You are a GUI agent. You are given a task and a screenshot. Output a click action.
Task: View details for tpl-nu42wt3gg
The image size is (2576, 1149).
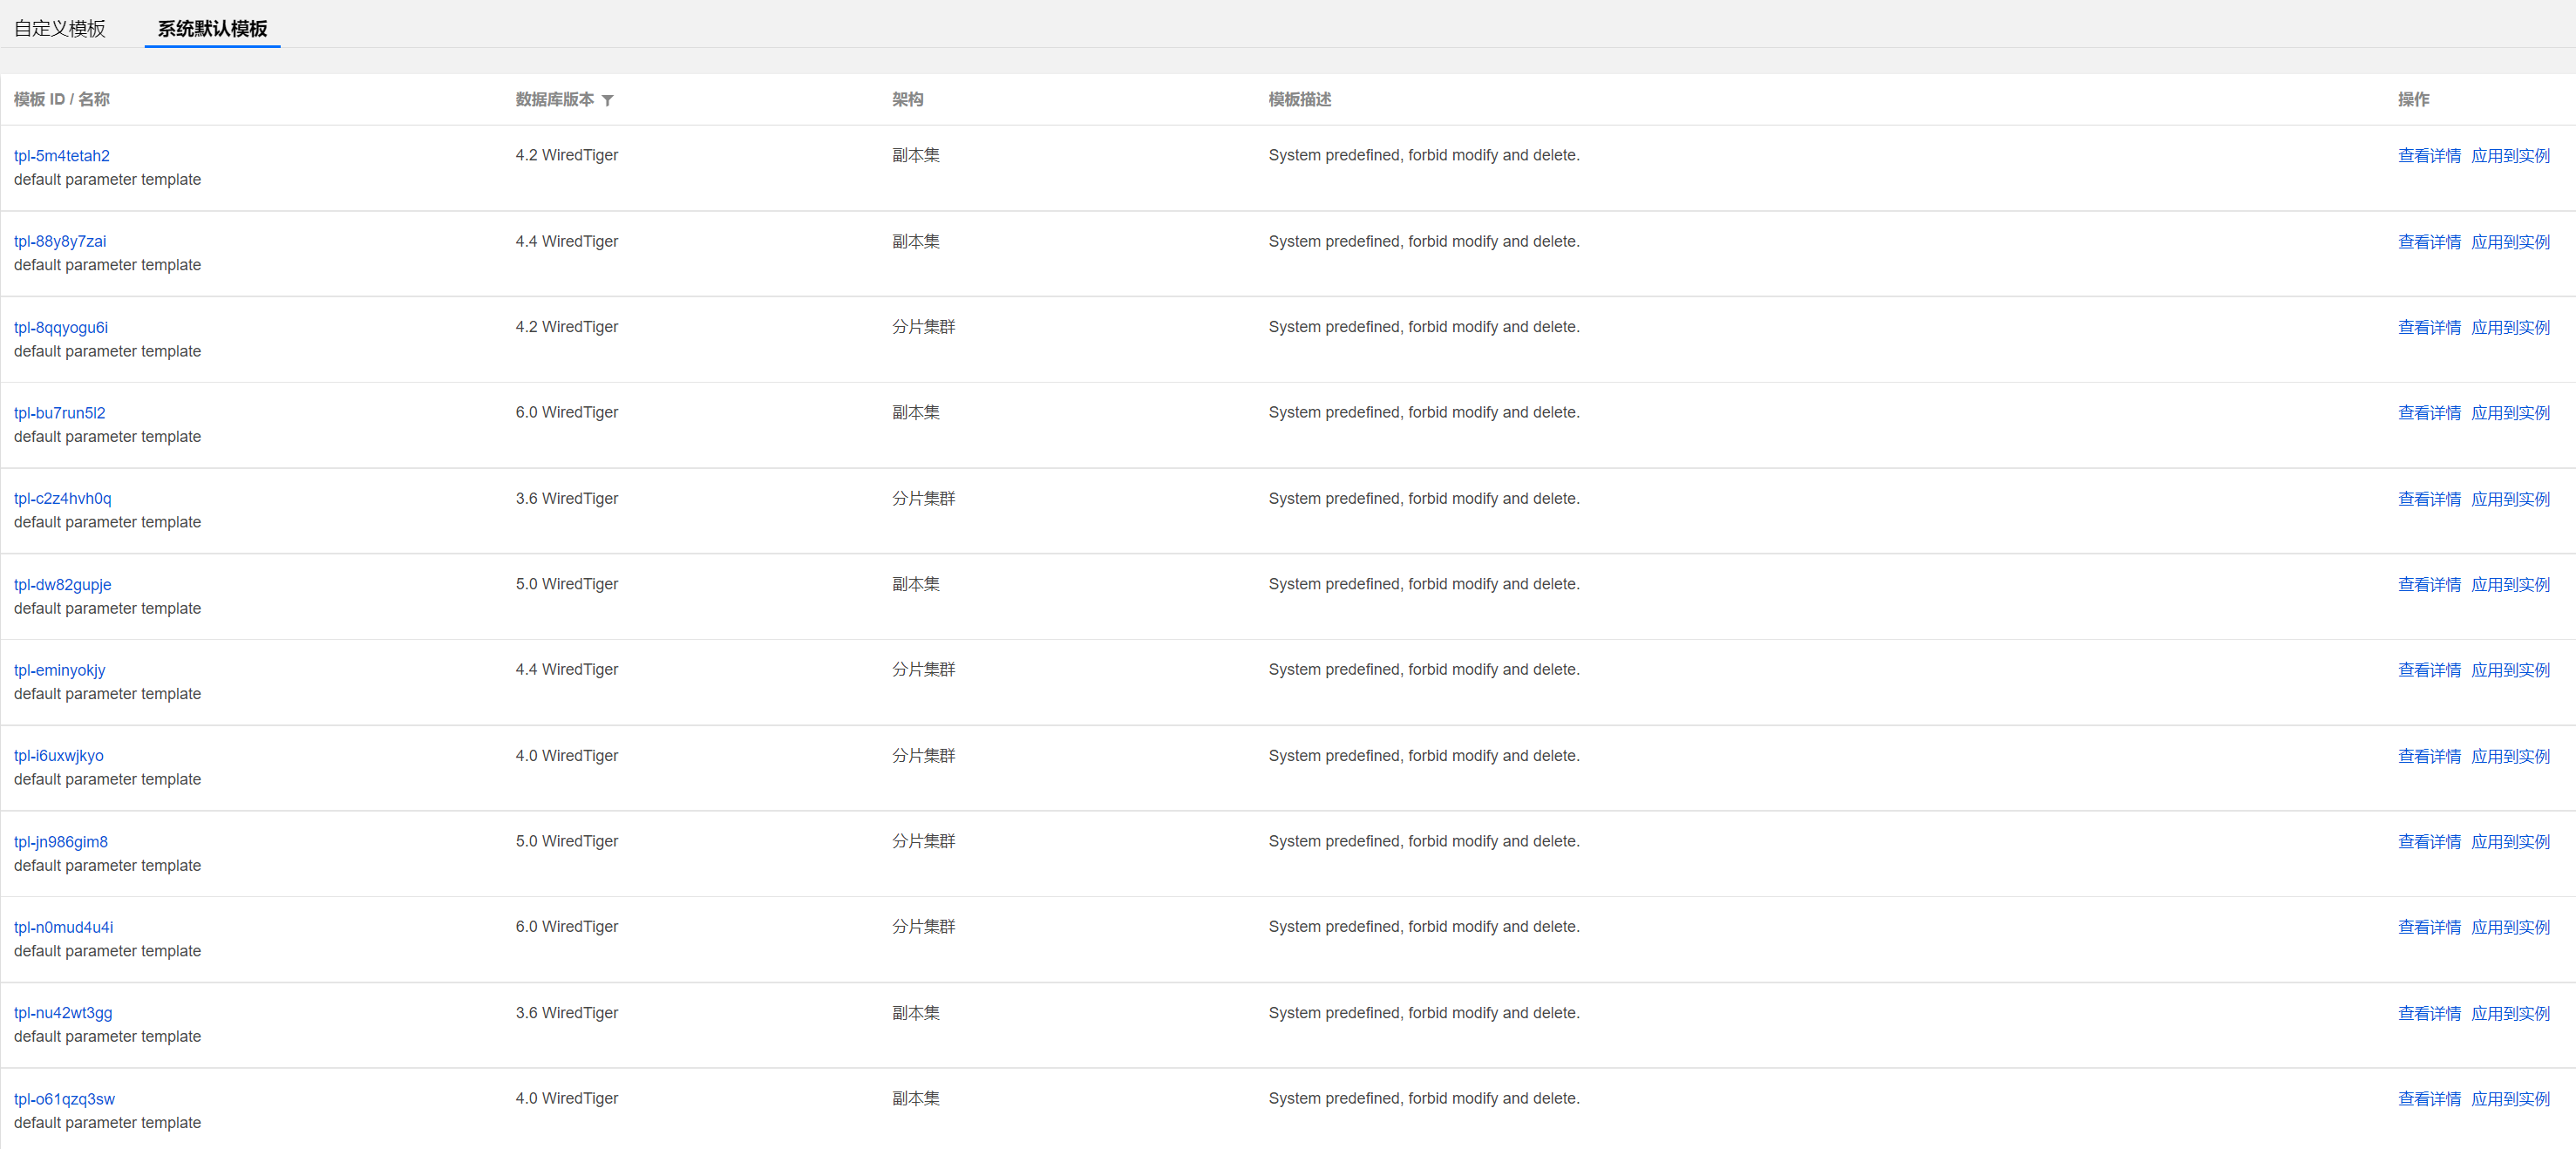pyautogui.click(x=2428, y=1013)
